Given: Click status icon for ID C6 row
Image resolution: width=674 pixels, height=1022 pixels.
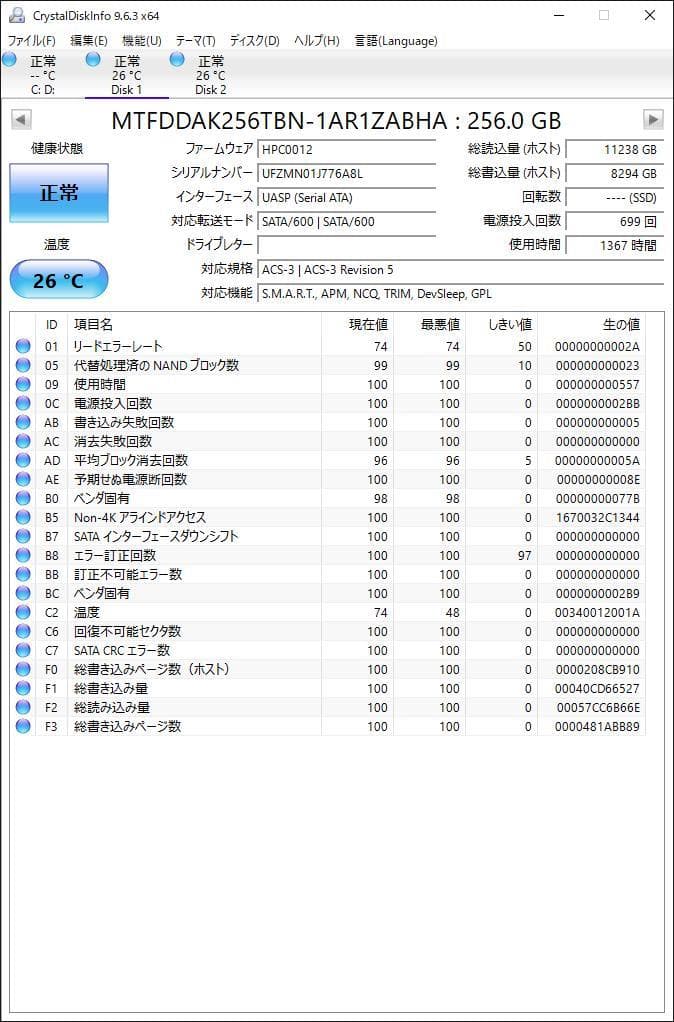Looking at the screenshot, I should pos(23,631).
